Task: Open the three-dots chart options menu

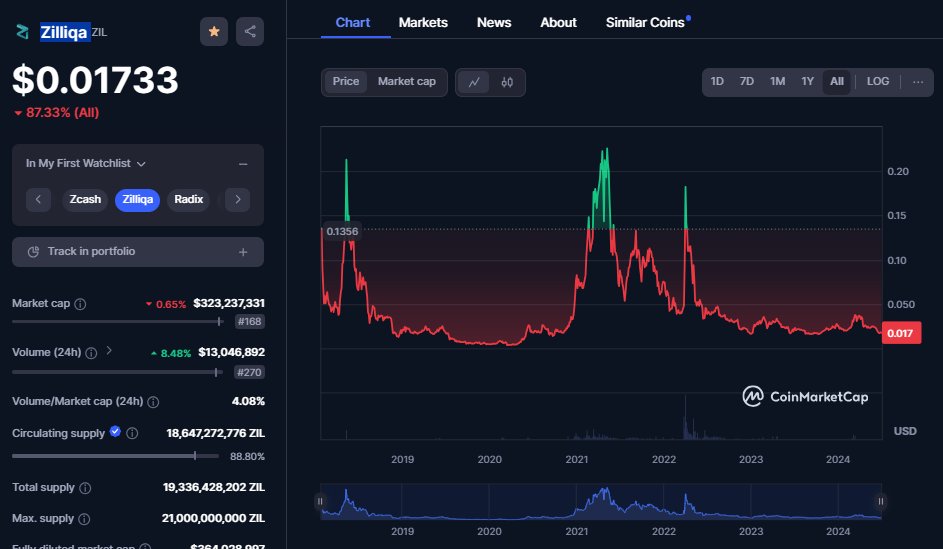Action: (x=918, y=82)
